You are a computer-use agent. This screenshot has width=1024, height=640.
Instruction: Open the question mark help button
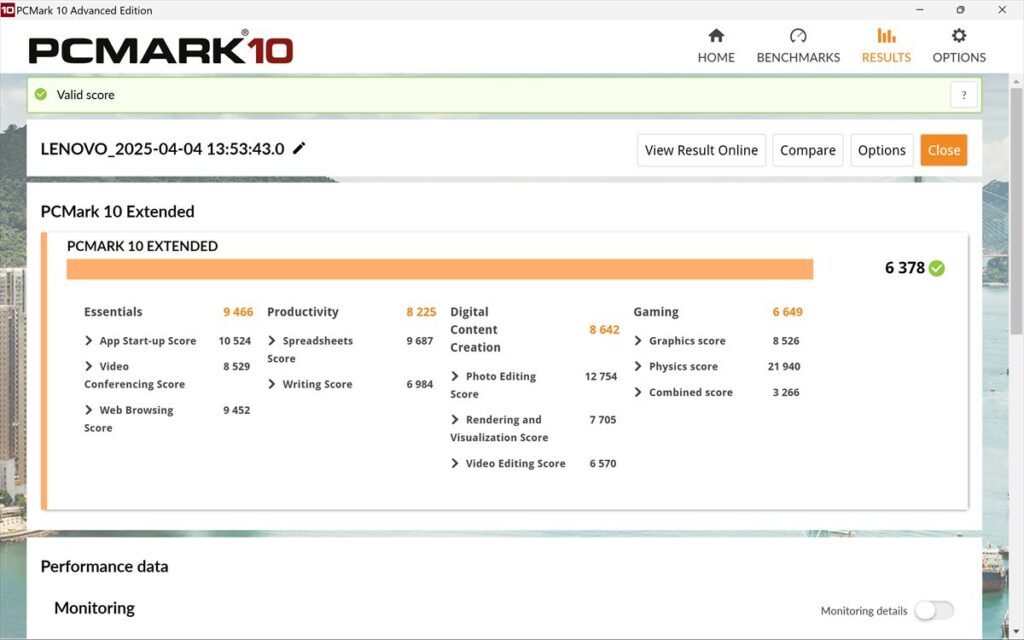click(x=963, y=95)
